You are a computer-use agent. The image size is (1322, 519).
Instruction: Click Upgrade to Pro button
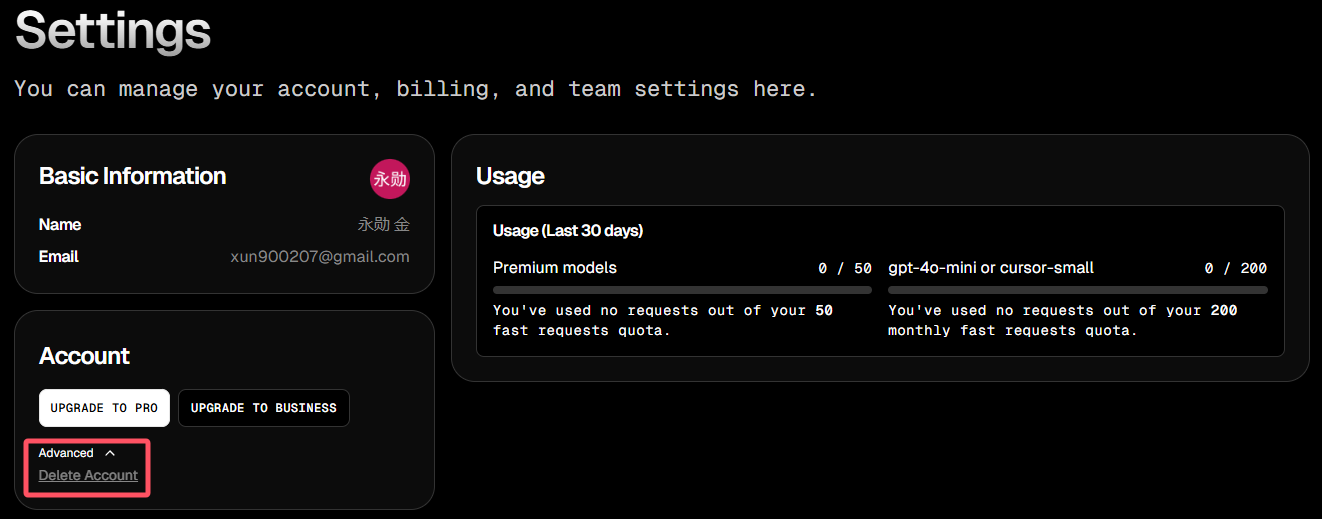coord(104,408)
